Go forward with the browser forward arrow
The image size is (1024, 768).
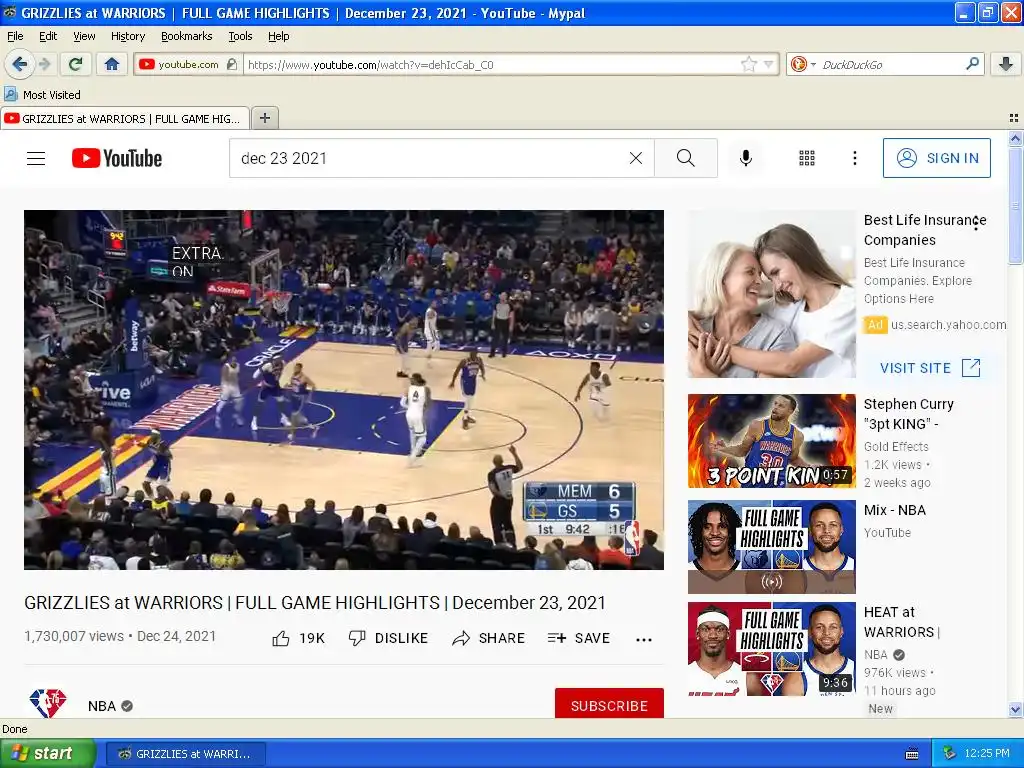pos(44,64)
